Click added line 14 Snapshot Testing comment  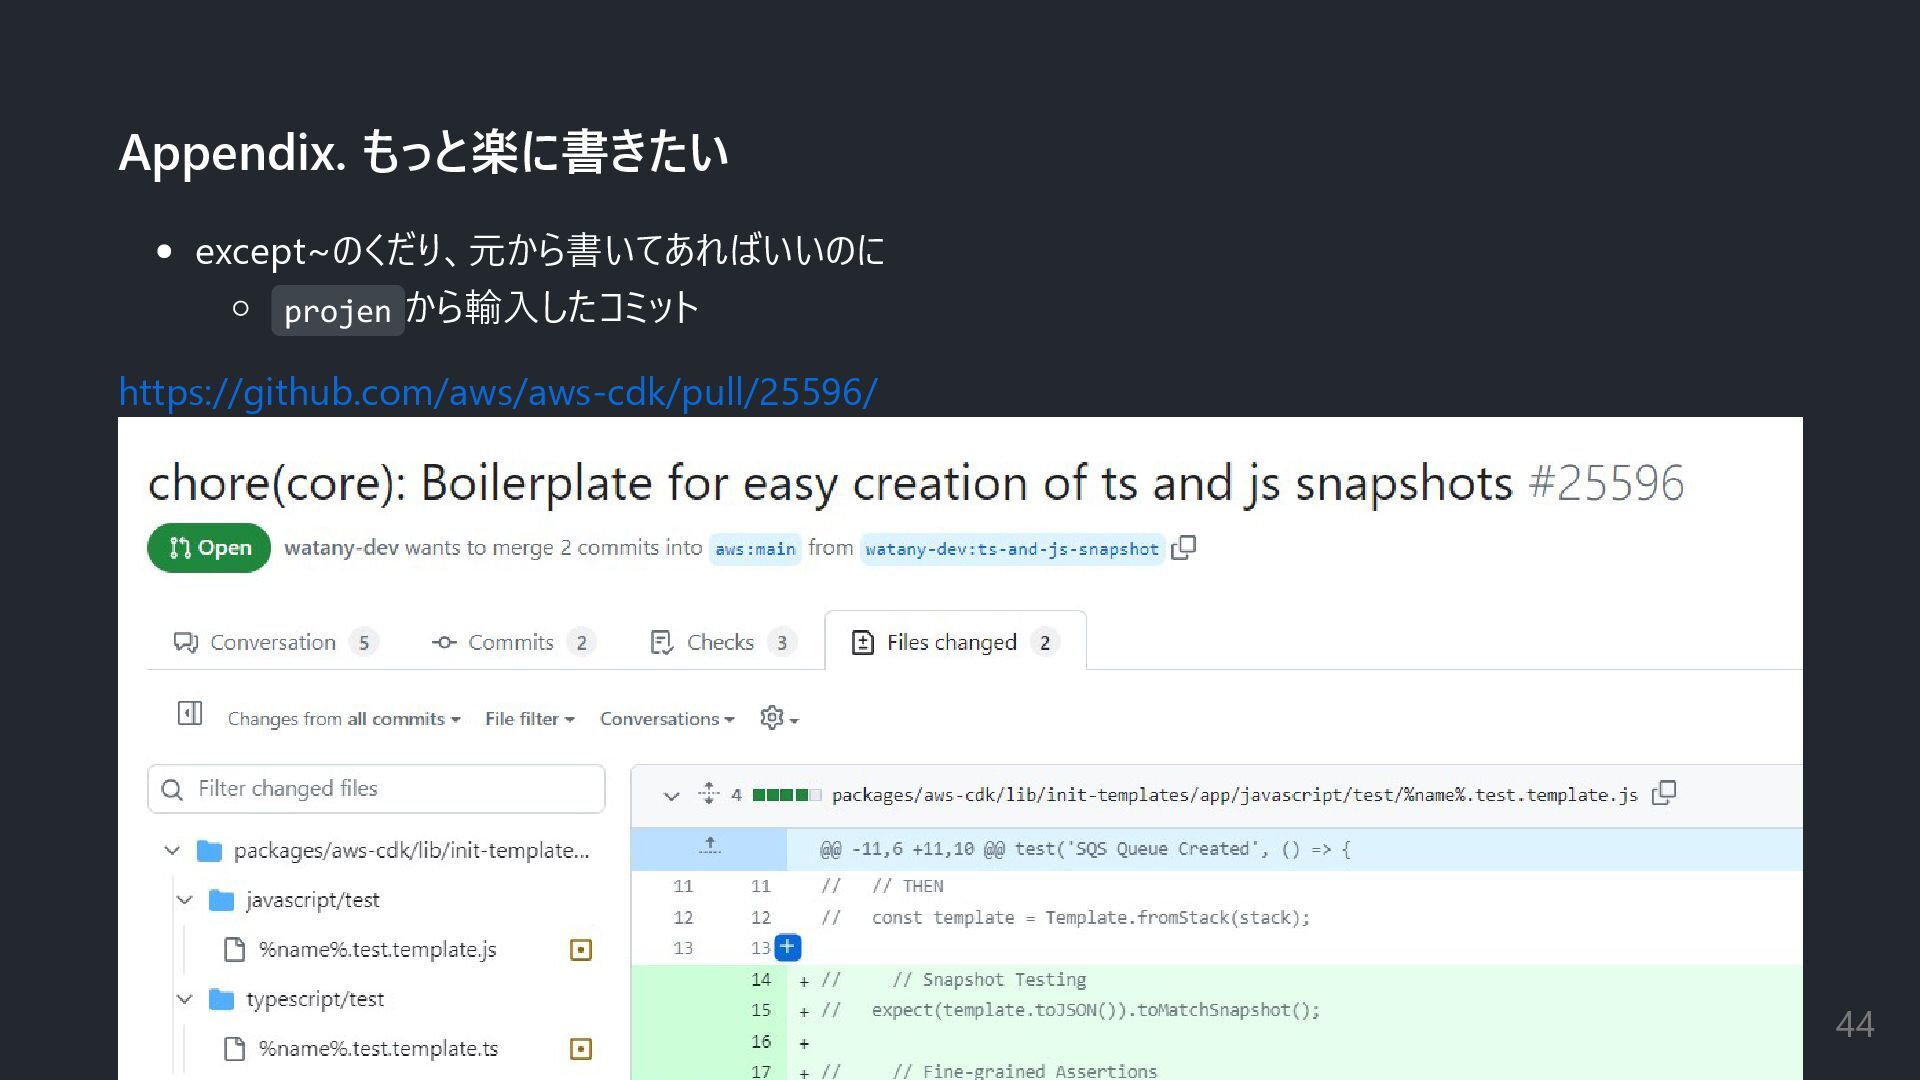(989, 980)
